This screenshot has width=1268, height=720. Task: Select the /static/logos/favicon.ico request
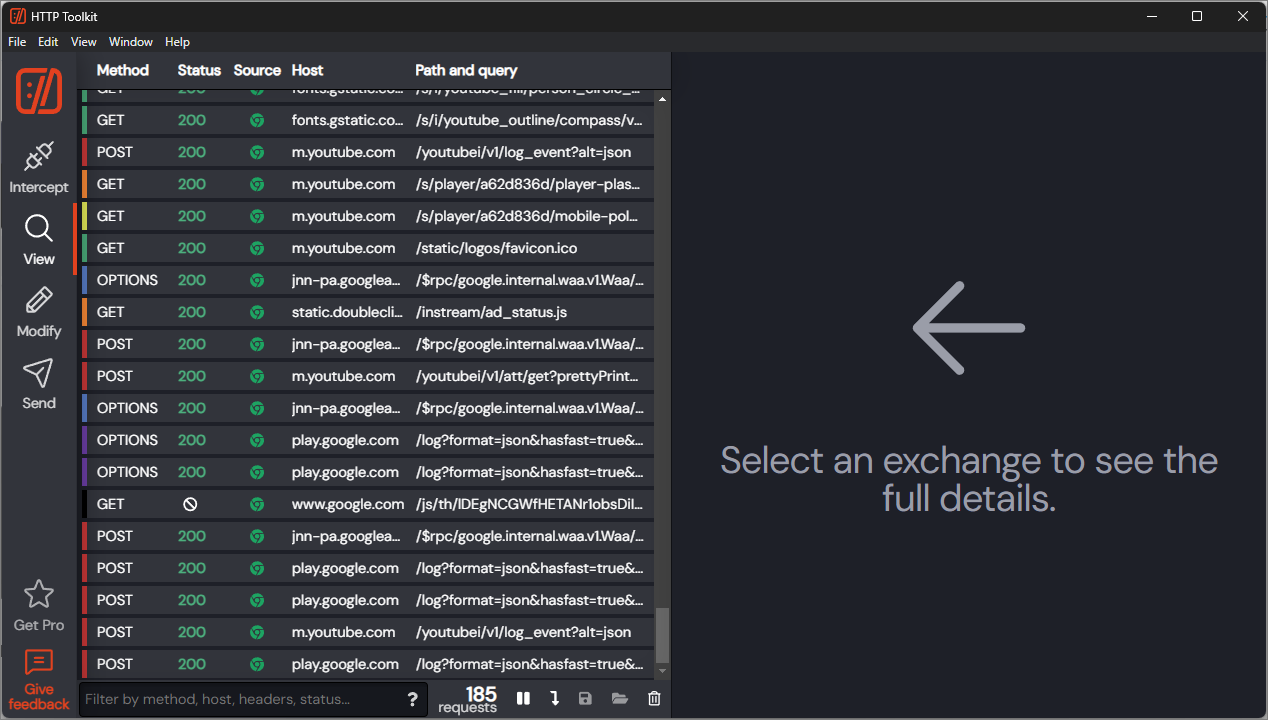367,248
